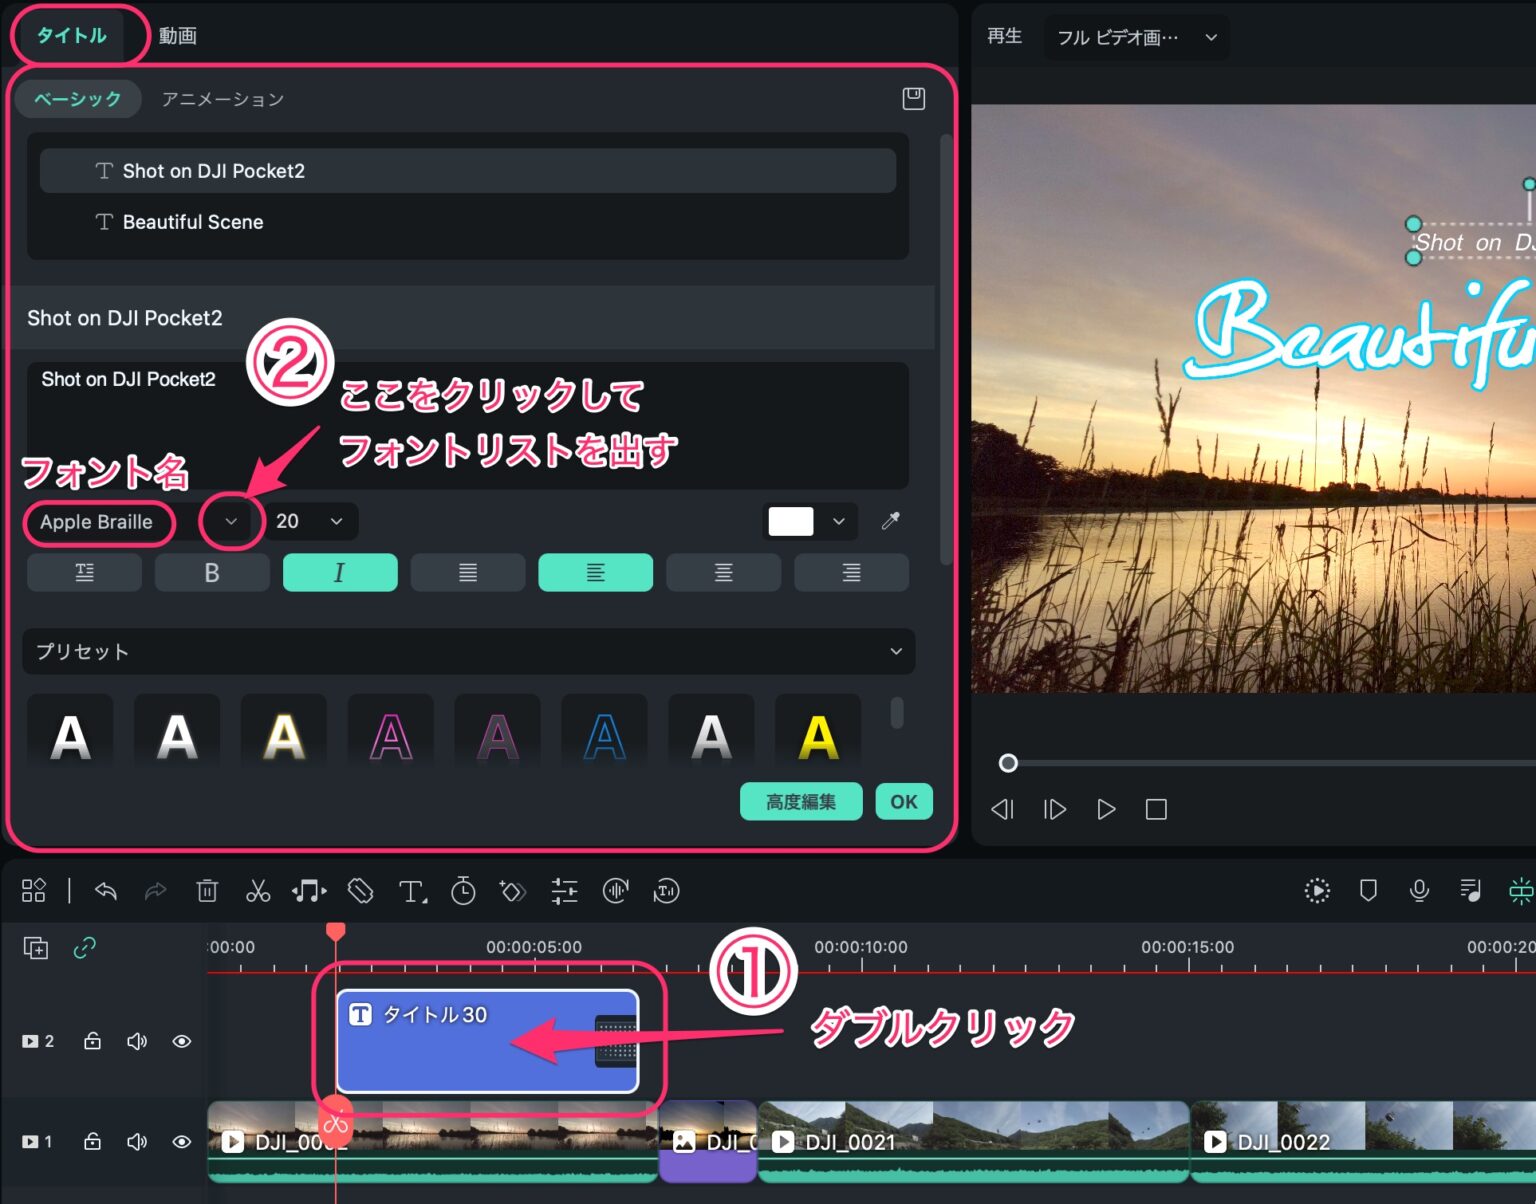
Task: Click the Shot on DJI Pocket2 text field
Action: (468, 424)
